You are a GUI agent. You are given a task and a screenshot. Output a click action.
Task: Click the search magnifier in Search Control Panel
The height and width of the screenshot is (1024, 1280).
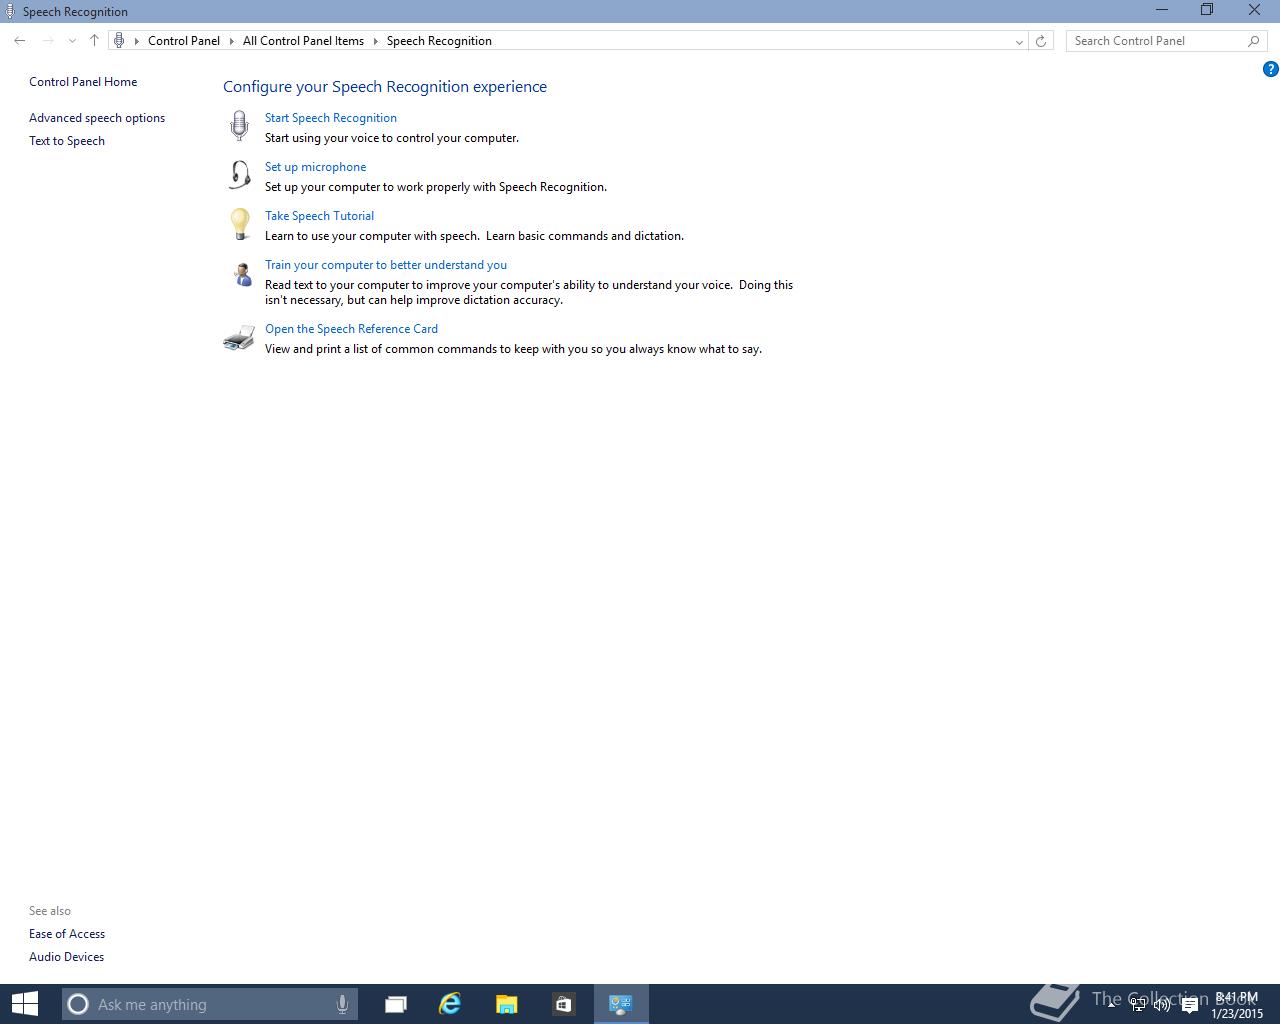click(1253, 41)
